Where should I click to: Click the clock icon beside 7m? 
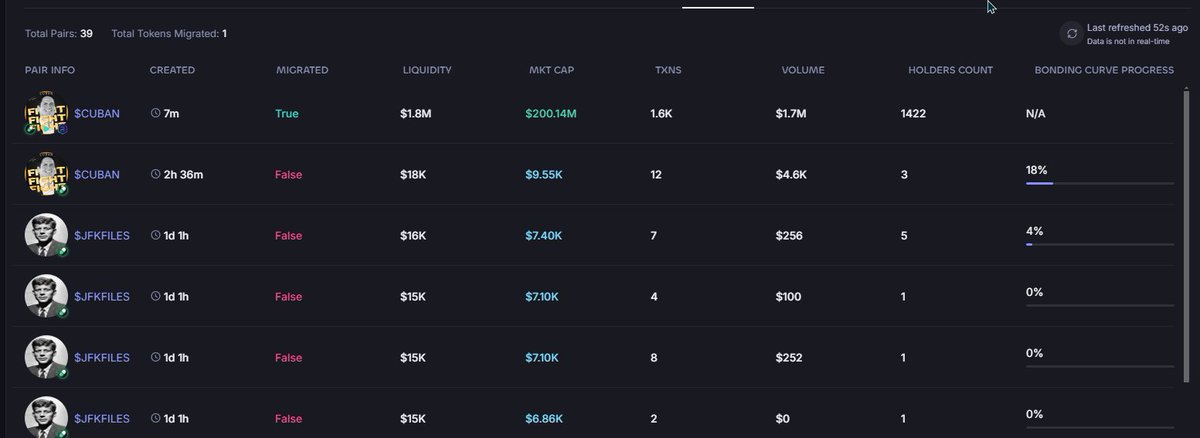click(x=155, y=114)
